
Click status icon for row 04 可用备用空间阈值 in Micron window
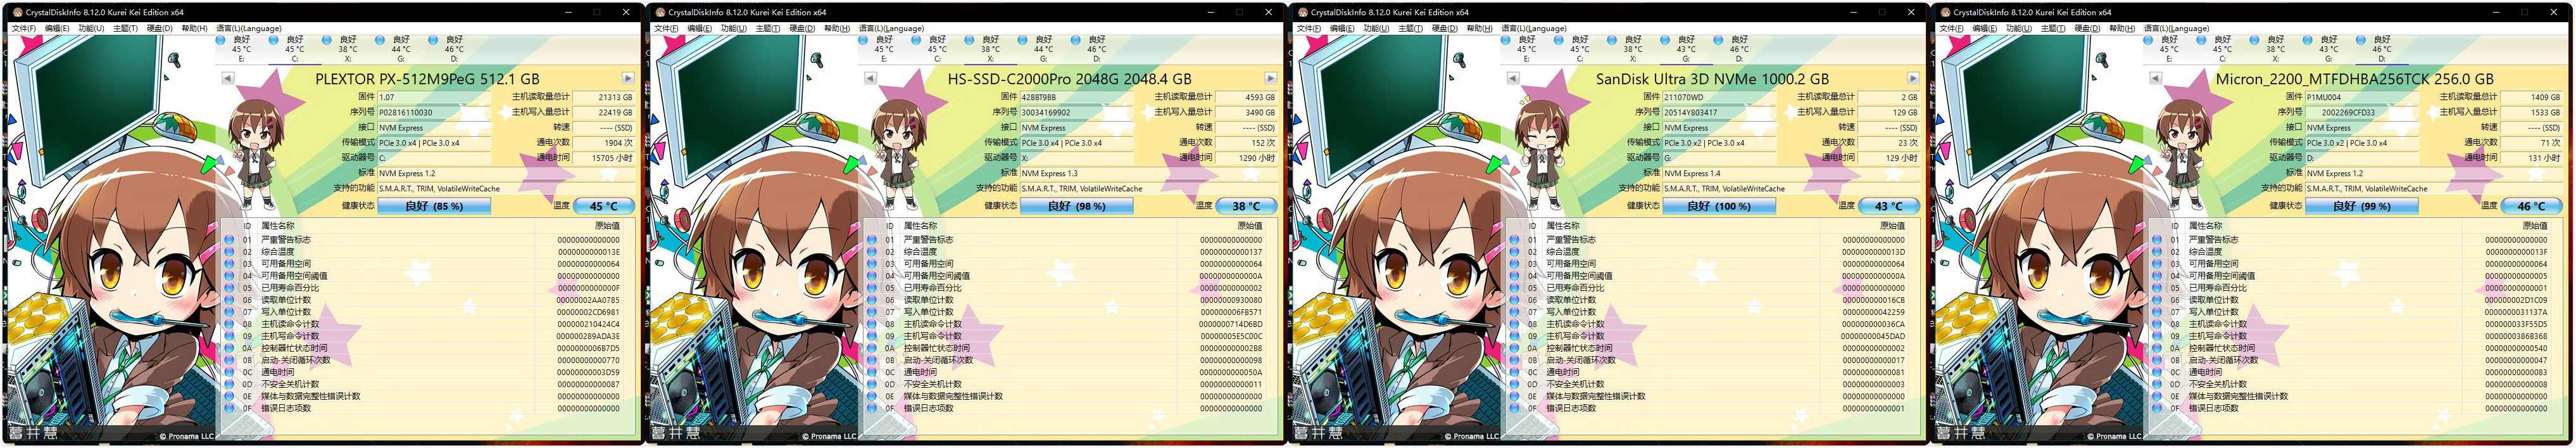[2157, 276]
